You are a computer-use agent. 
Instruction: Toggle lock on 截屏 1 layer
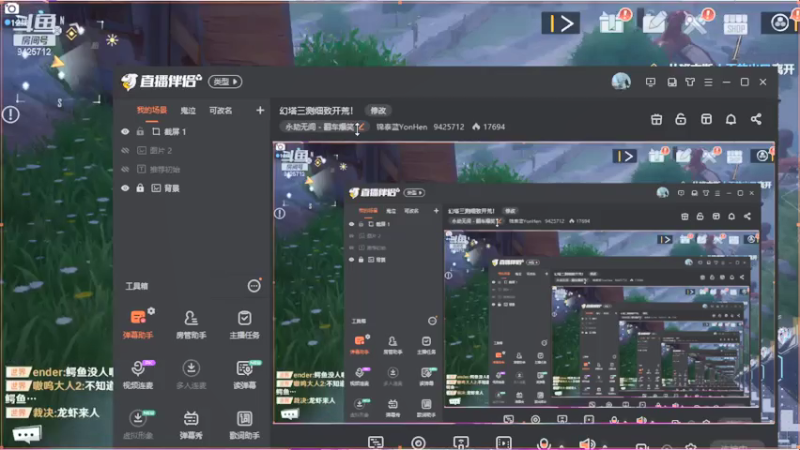140,132
